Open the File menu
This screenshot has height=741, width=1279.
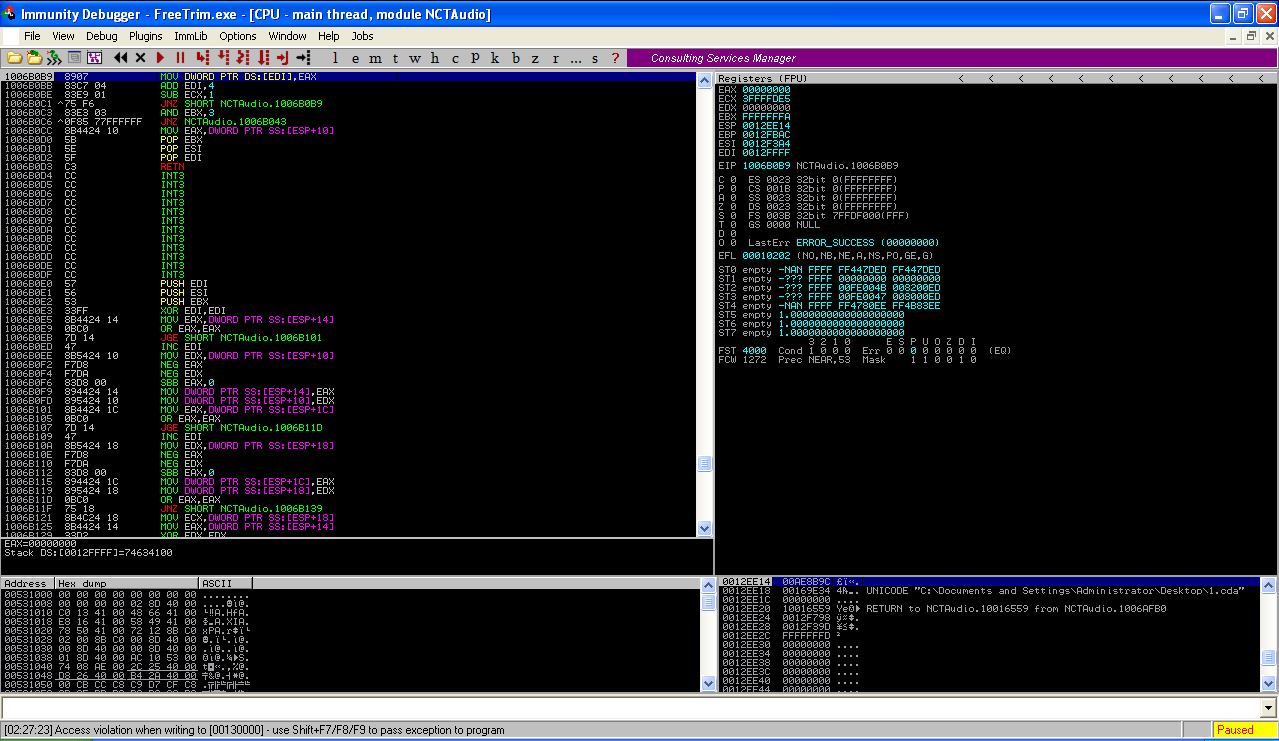[x=32, y=36]
